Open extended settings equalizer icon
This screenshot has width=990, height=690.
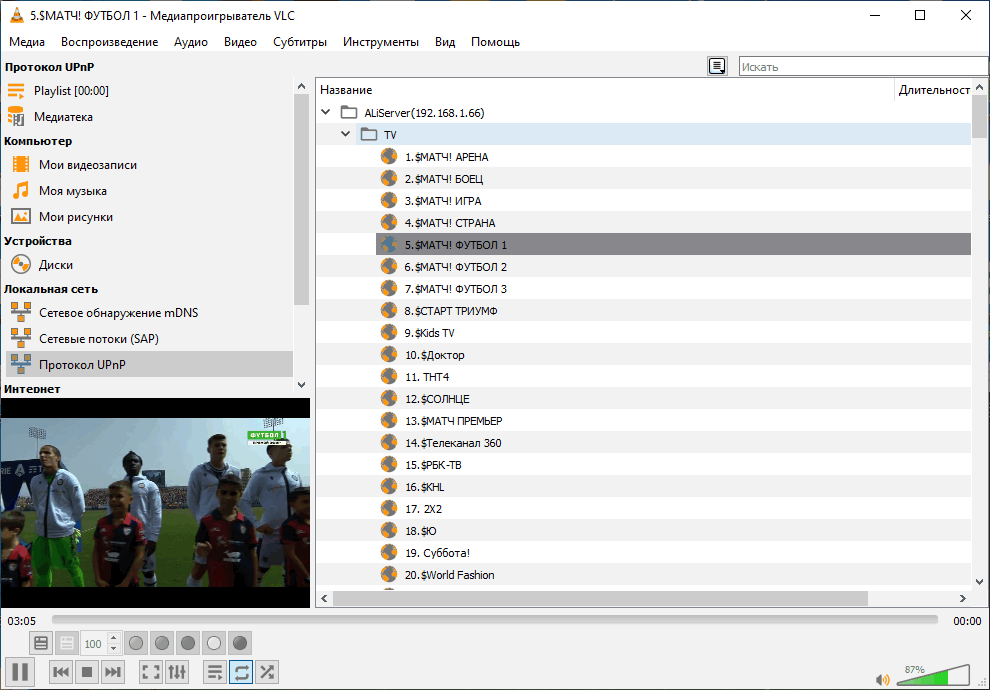tap(177, 672)
